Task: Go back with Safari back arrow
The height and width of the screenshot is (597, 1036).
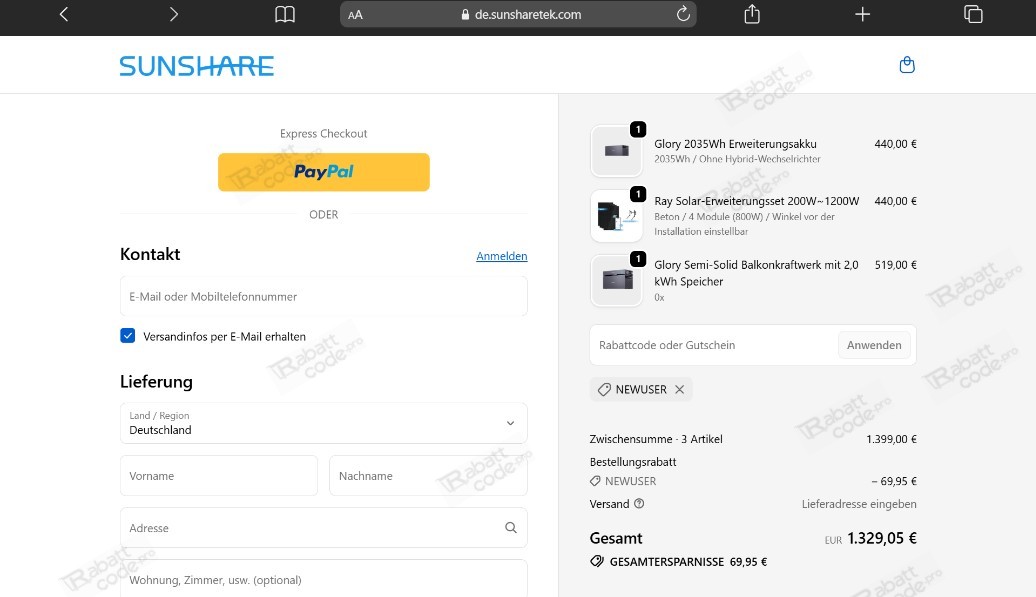Action: point(63,15)
